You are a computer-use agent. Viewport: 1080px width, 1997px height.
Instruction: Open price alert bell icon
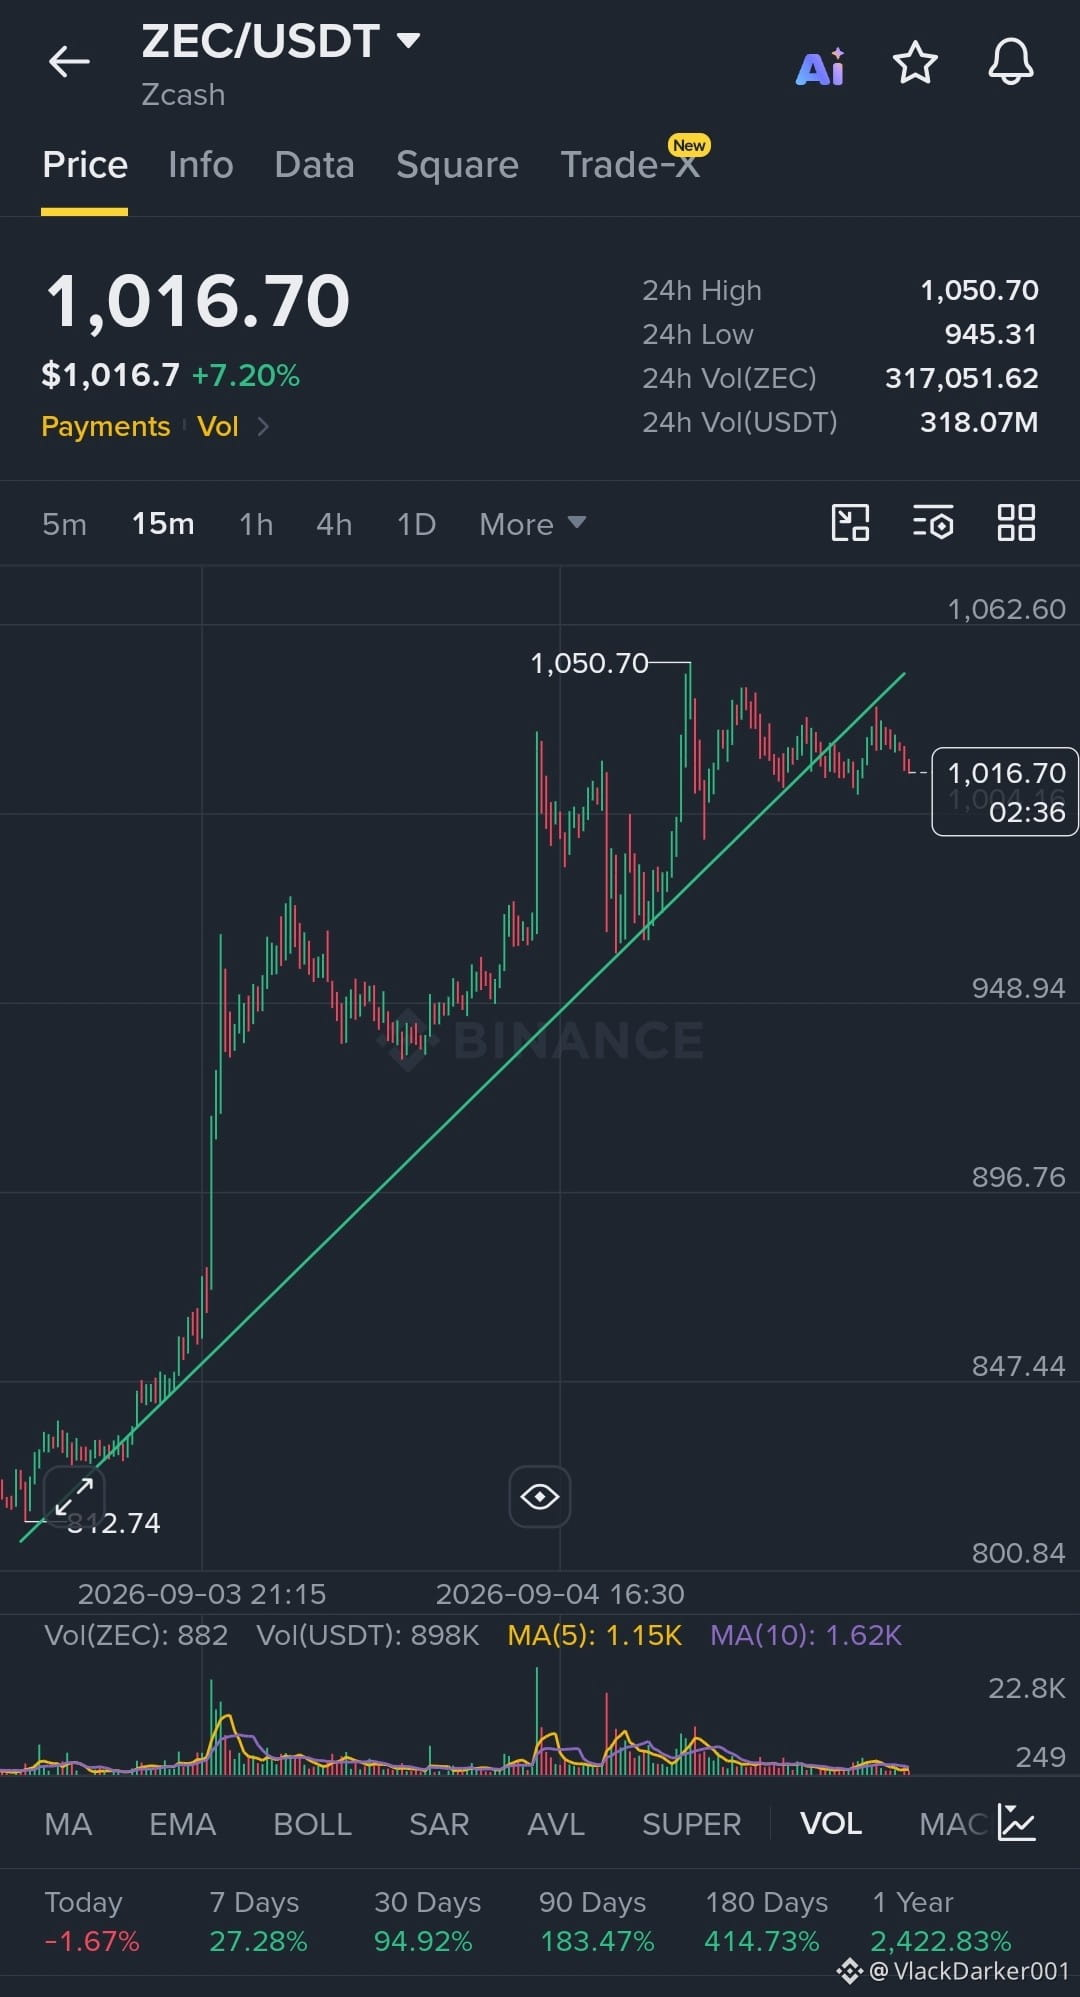[x=1011, y=63]
